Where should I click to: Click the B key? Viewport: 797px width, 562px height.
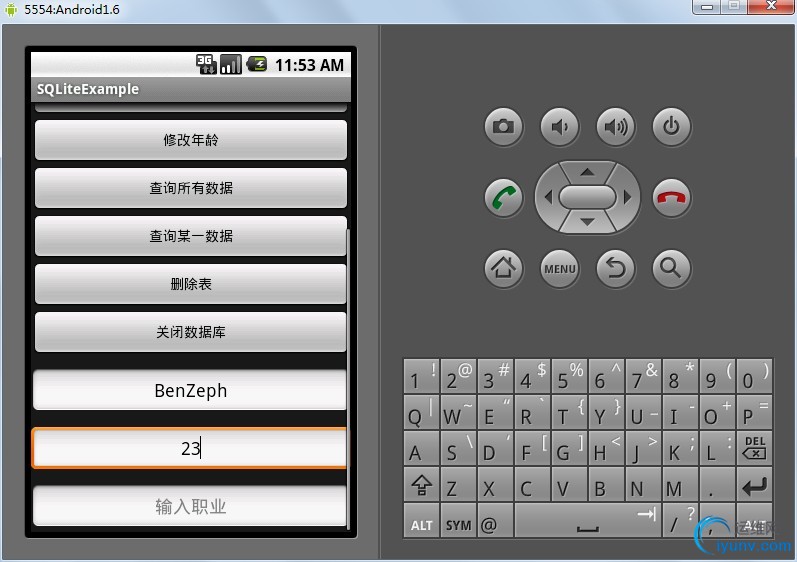(606, 484)
